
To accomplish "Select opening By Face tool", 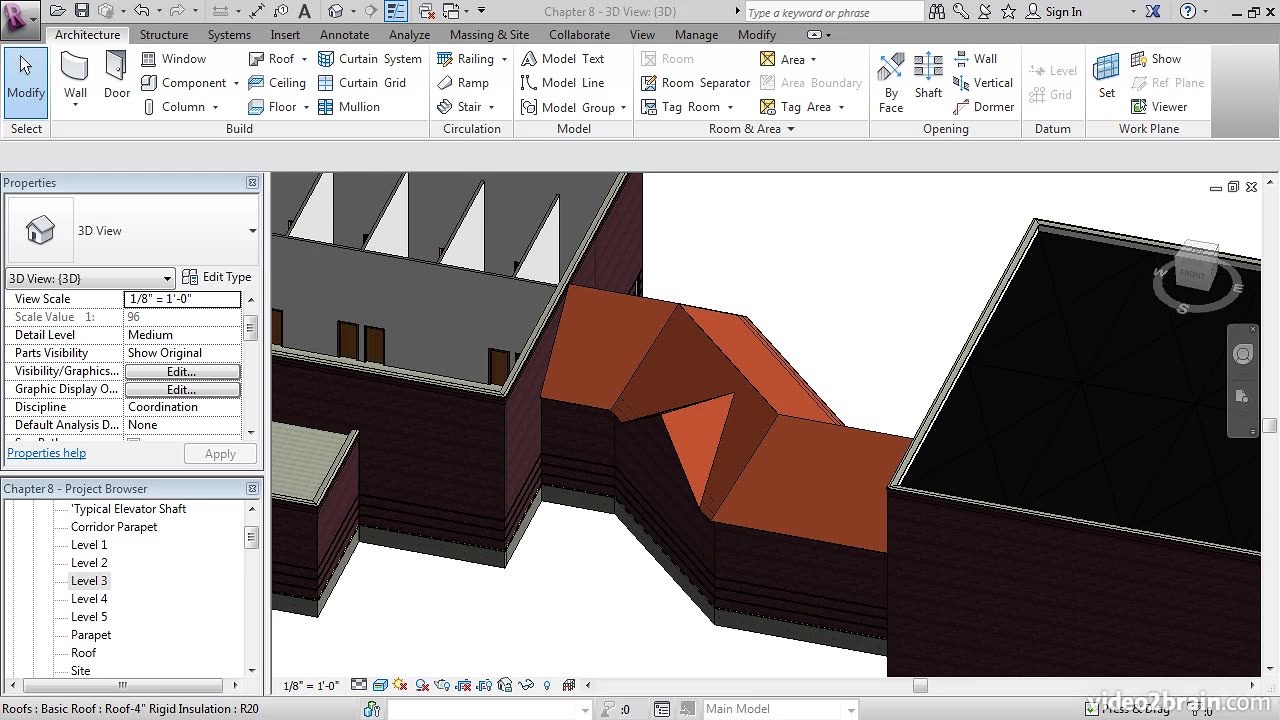I will coord(891,80).
